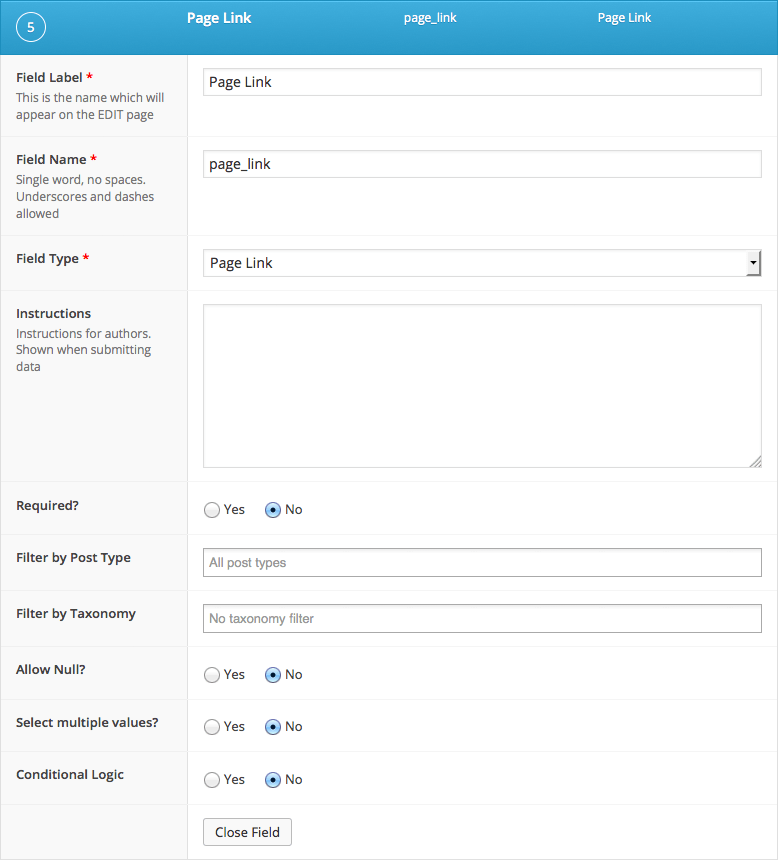Select the Page Link field type box
The image size is (778, 860).
[x=475, y=263]
